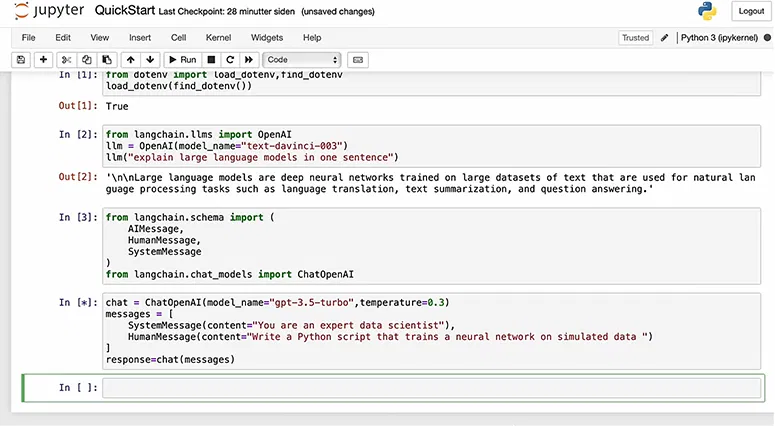Interrupt the kernel with stop icon
The image size is (775, 426).
click(x=211, y=60)
